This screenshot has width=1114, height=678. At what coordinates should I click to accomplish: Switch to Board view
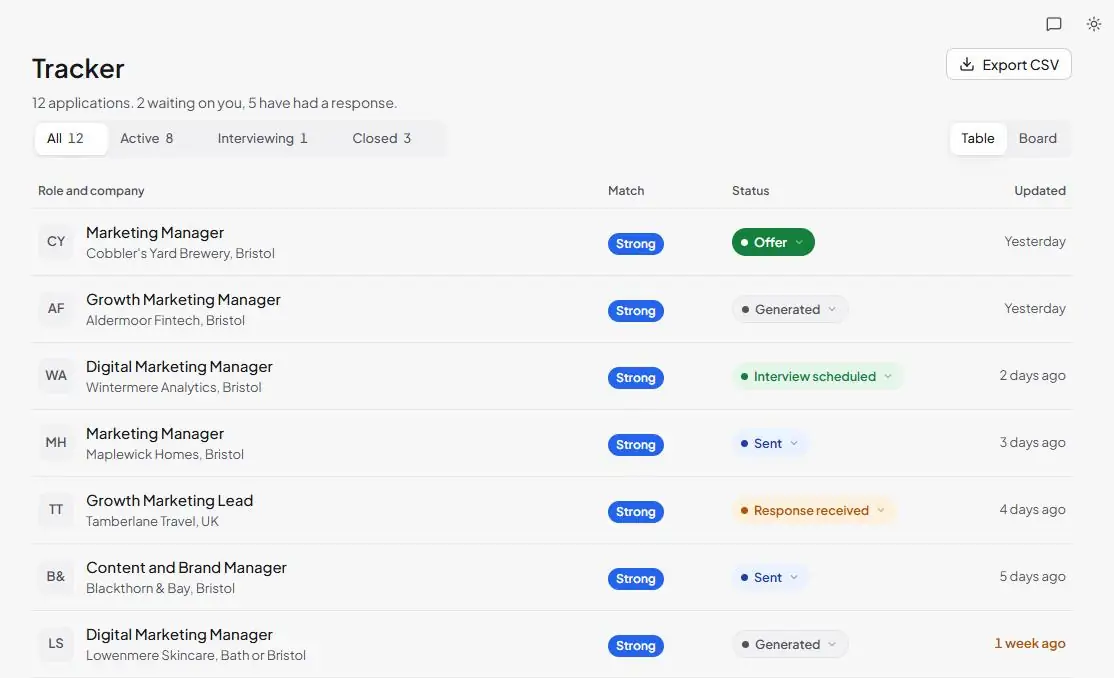coord(1037,139)
